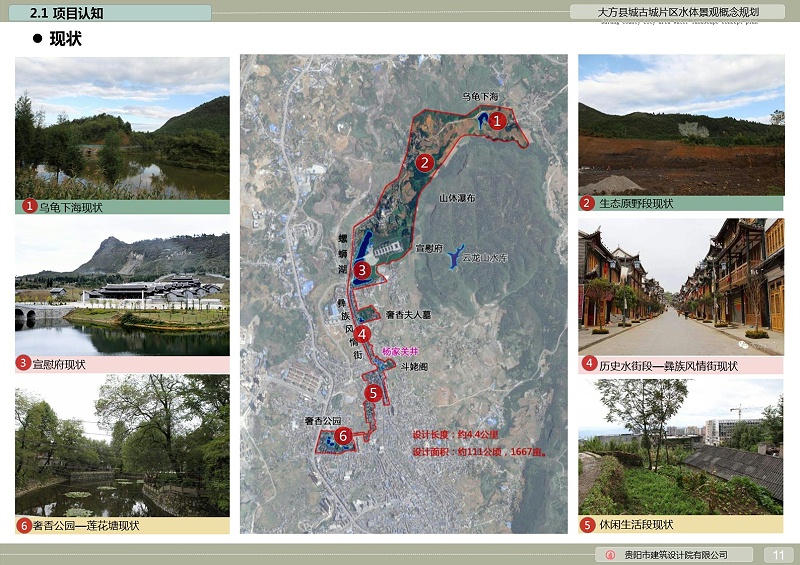Select red marker 6 at 奢香公园 on map
Screen dimensions: 800x565
pos(342,435)
